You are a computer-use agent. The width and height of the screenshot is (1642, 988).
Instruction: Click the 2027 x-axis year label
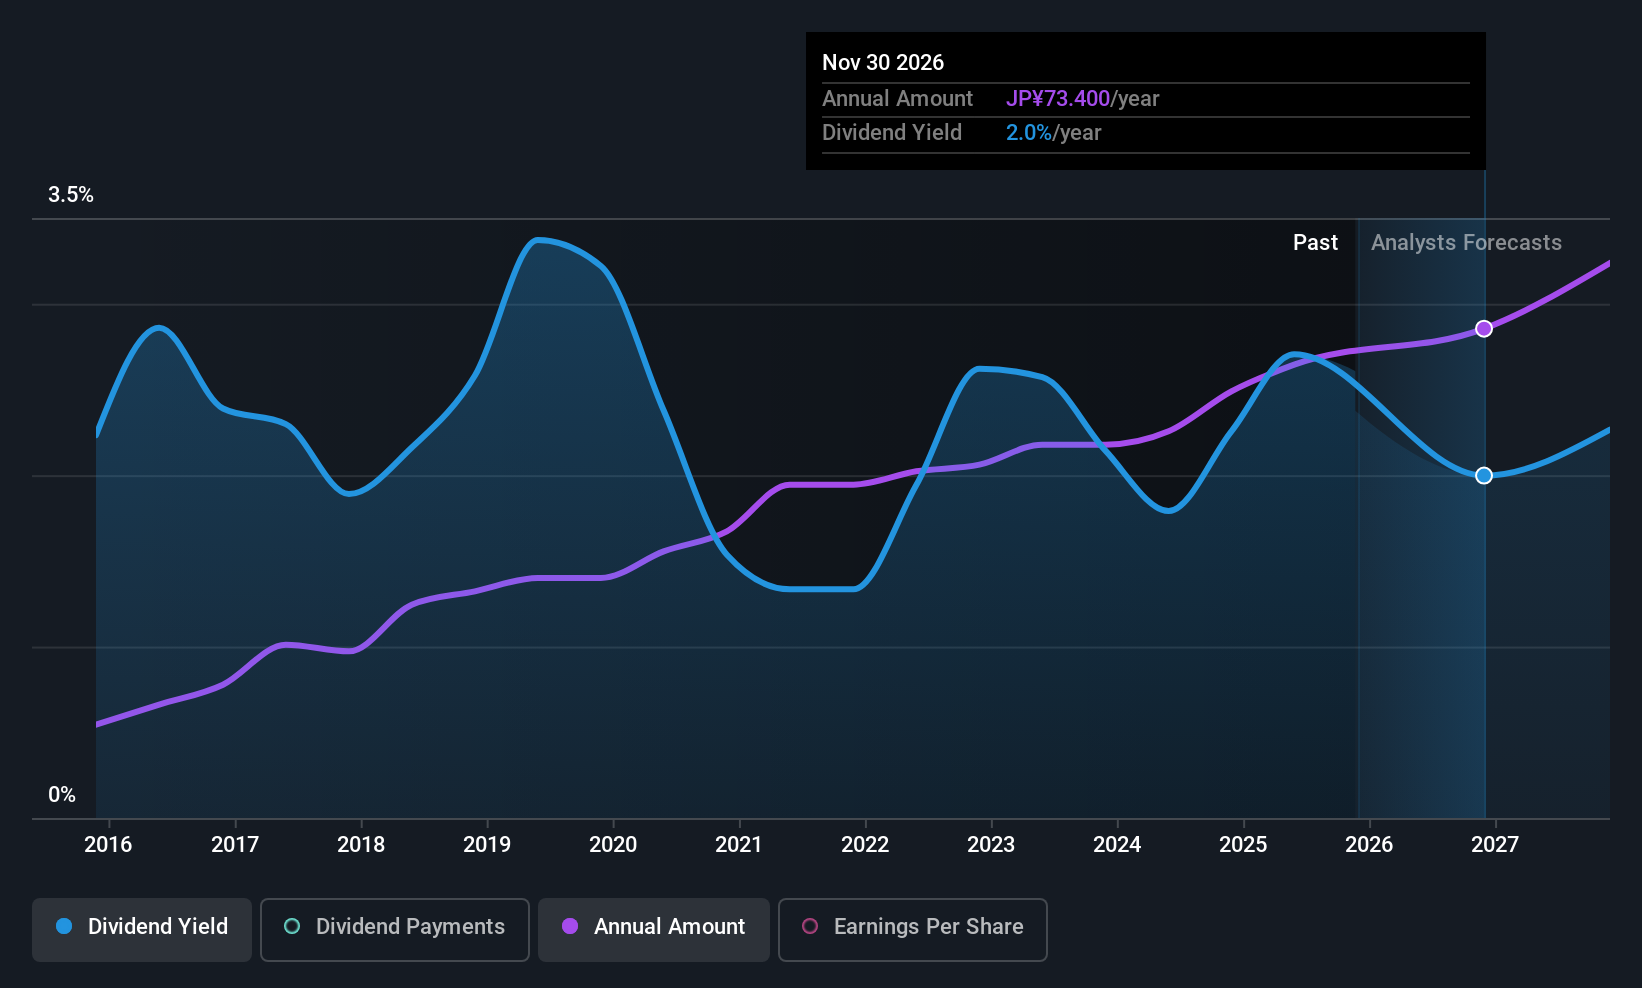[x=1495, y=845]
